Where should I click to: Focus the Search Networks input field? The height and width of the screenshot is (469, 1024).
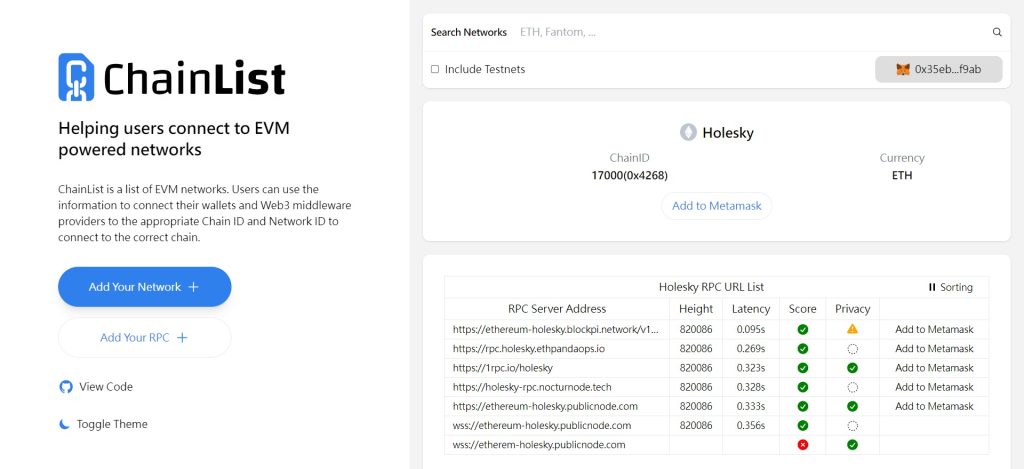[x=750, y=32]
